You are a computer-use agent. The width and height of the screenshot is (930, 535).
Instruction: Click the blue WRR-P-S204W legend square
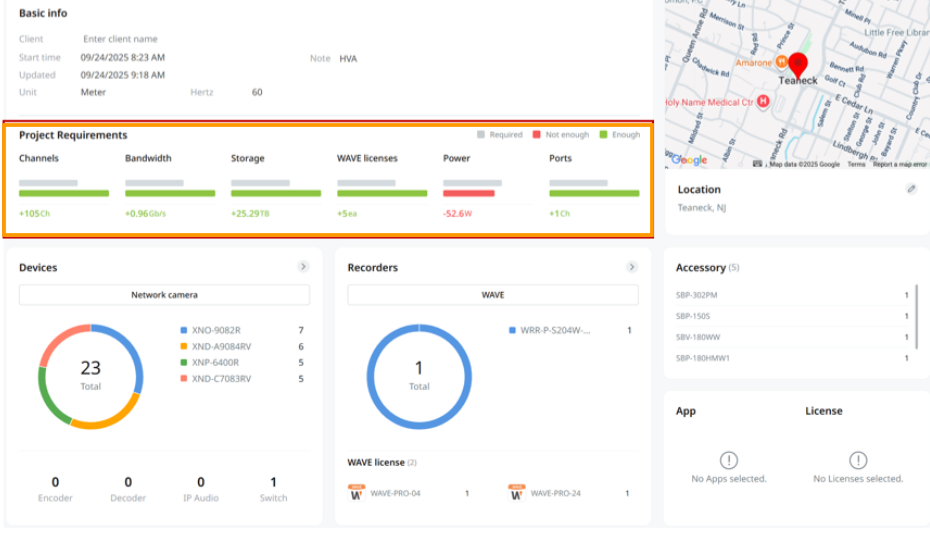[512, 330]
